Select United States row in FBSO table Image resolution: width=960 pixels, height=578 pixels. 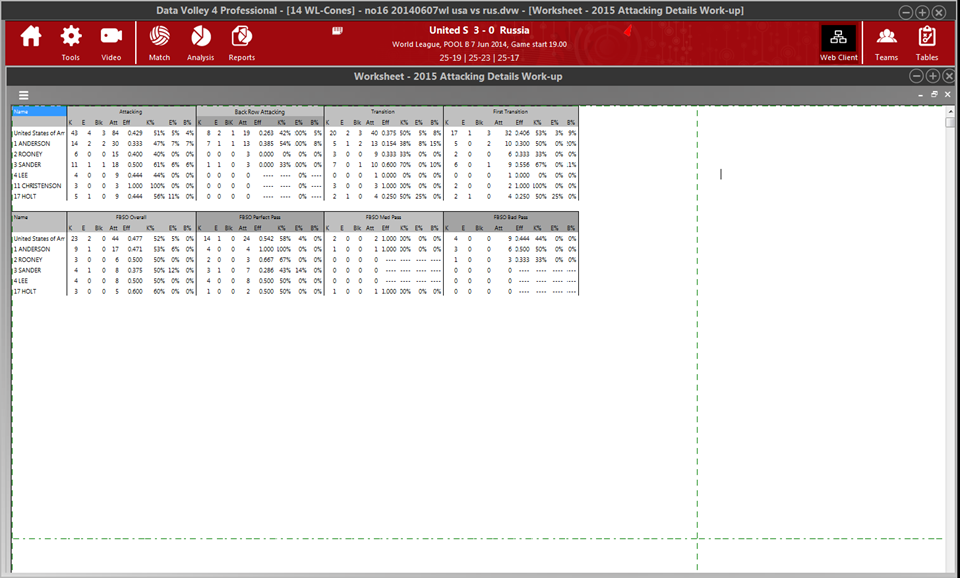coord(295,238)
